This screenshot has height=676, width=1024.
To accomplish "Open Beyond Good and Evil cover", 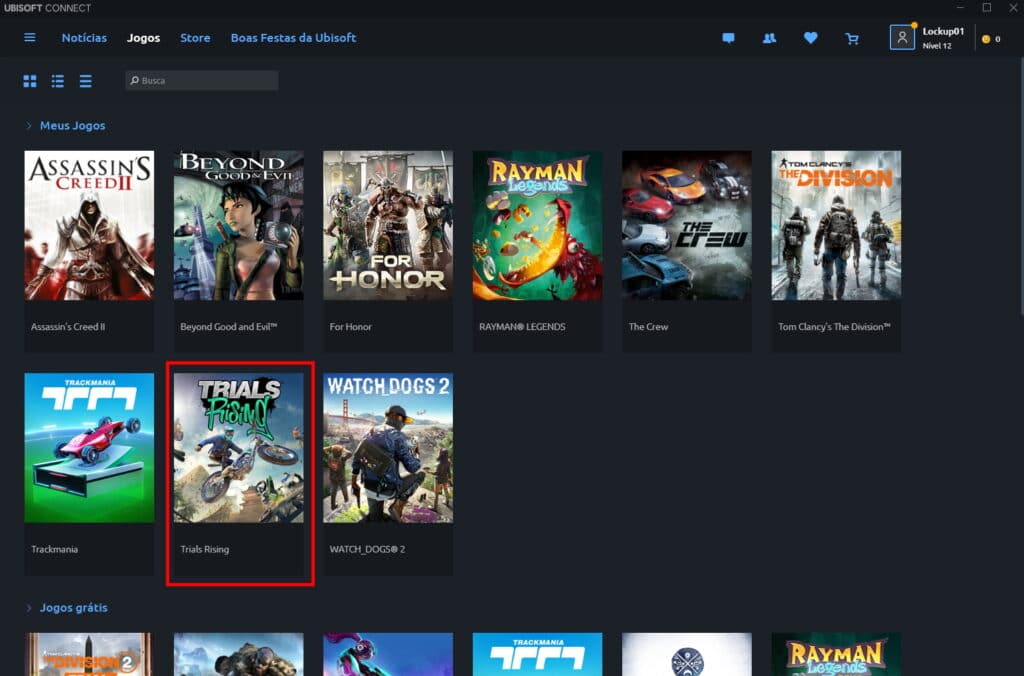I will pos(238,225).
